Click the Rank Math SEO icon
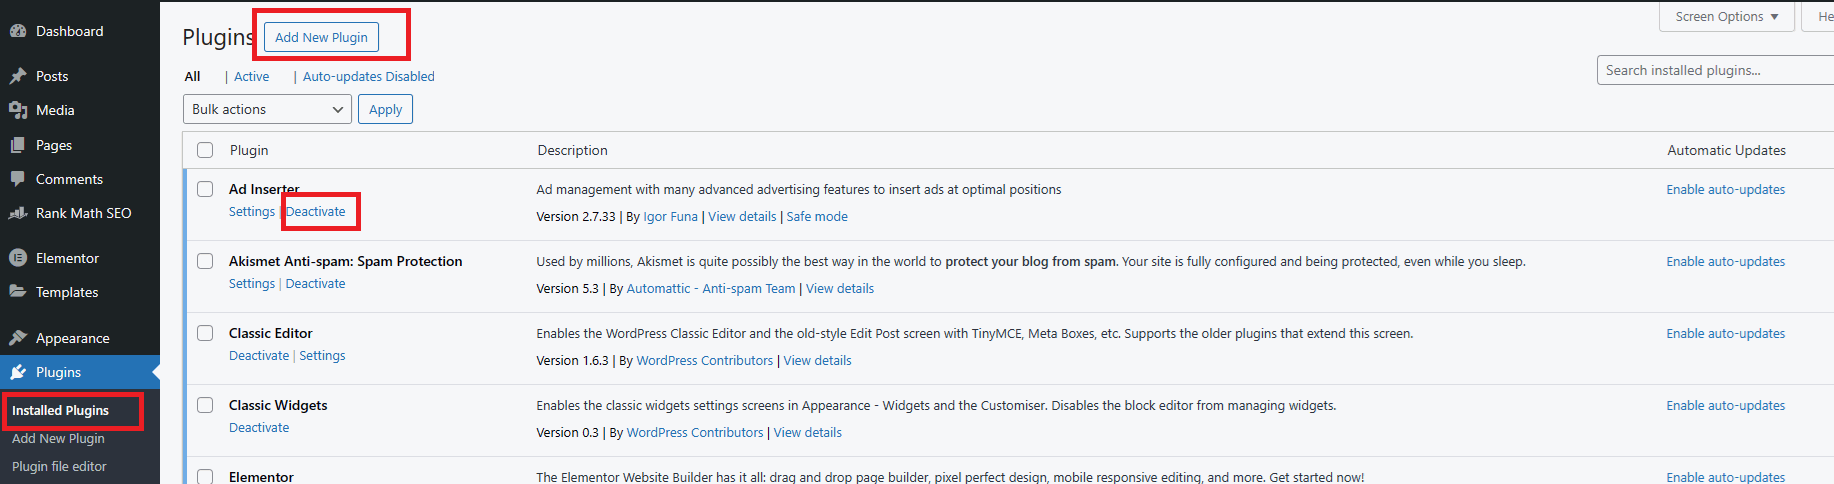 tap(18, 213)
